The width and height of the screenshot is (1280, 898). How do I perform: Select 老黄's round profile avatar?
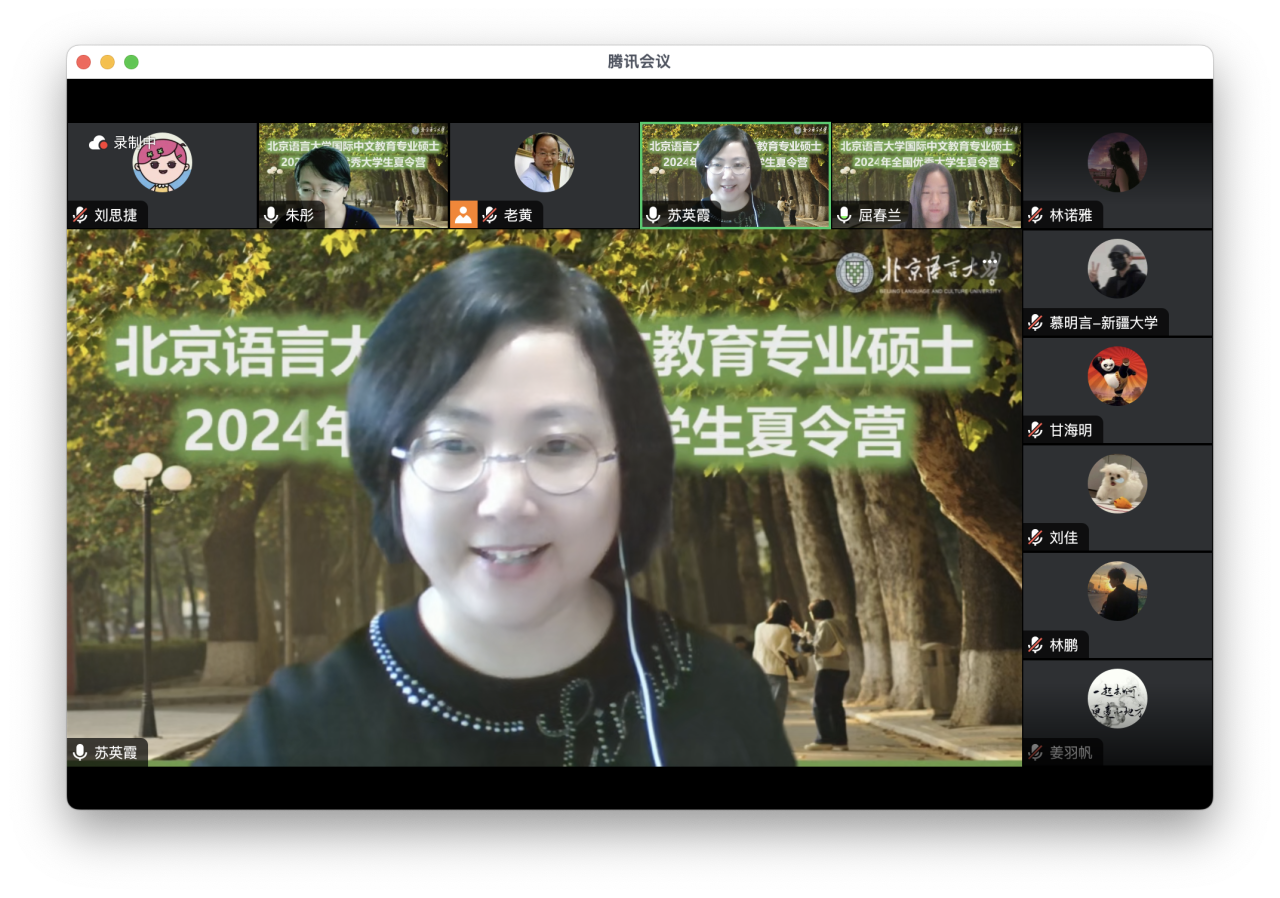544,162
